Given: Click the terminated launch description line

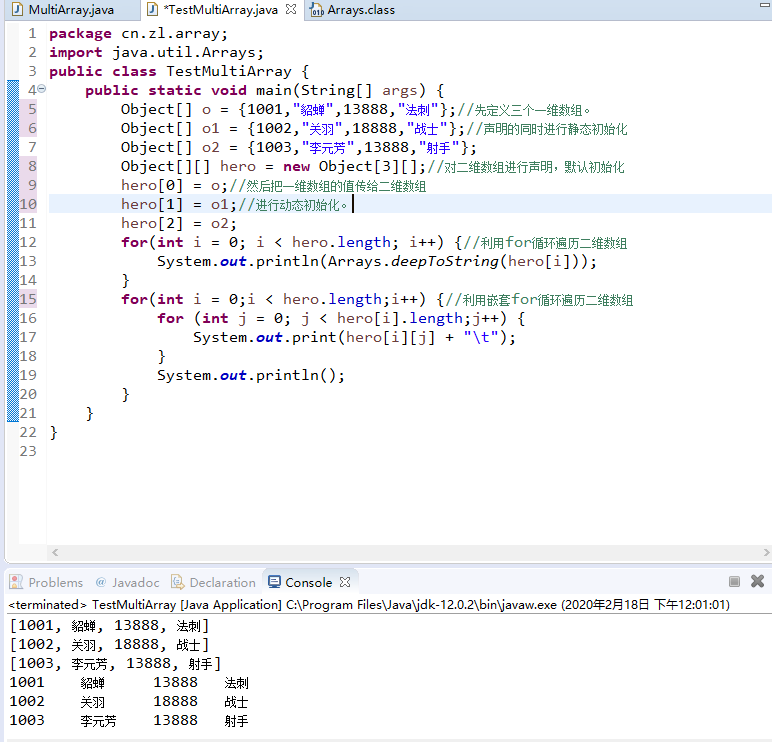Looking at the screenshot, I should [369, 605].
